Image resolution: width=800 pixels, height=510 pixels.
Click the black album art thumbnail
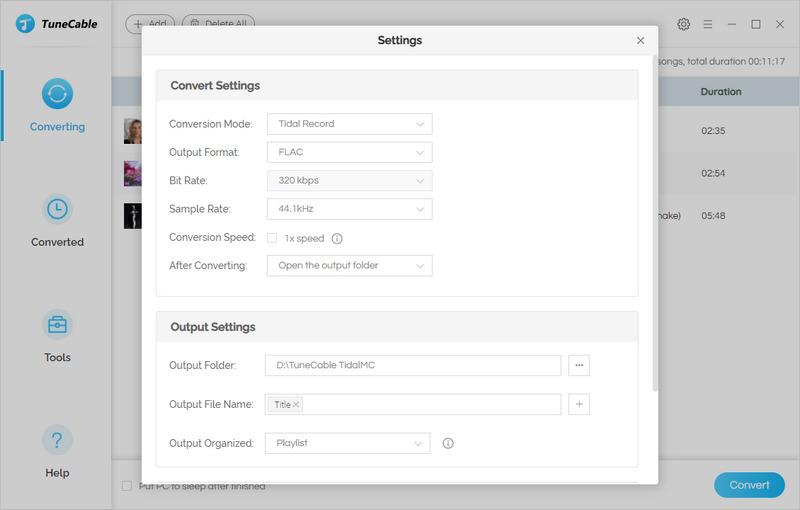click(133, 216)
